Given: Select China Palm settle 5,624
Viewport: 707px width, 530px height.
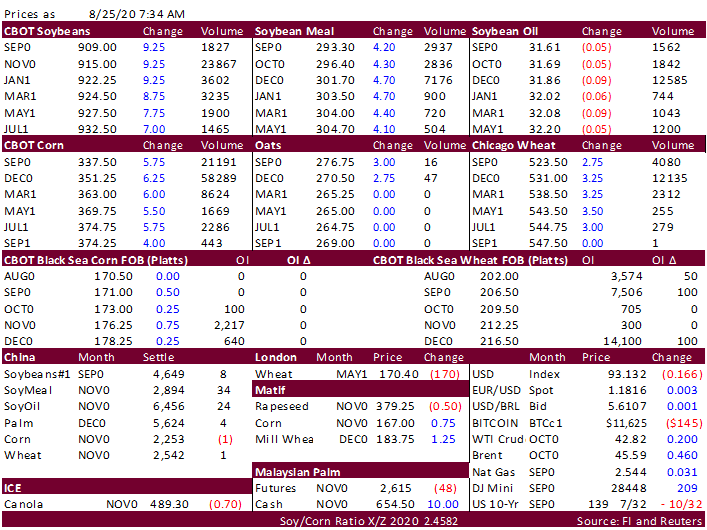Looking at the screenshot, I should coord(169,423).
